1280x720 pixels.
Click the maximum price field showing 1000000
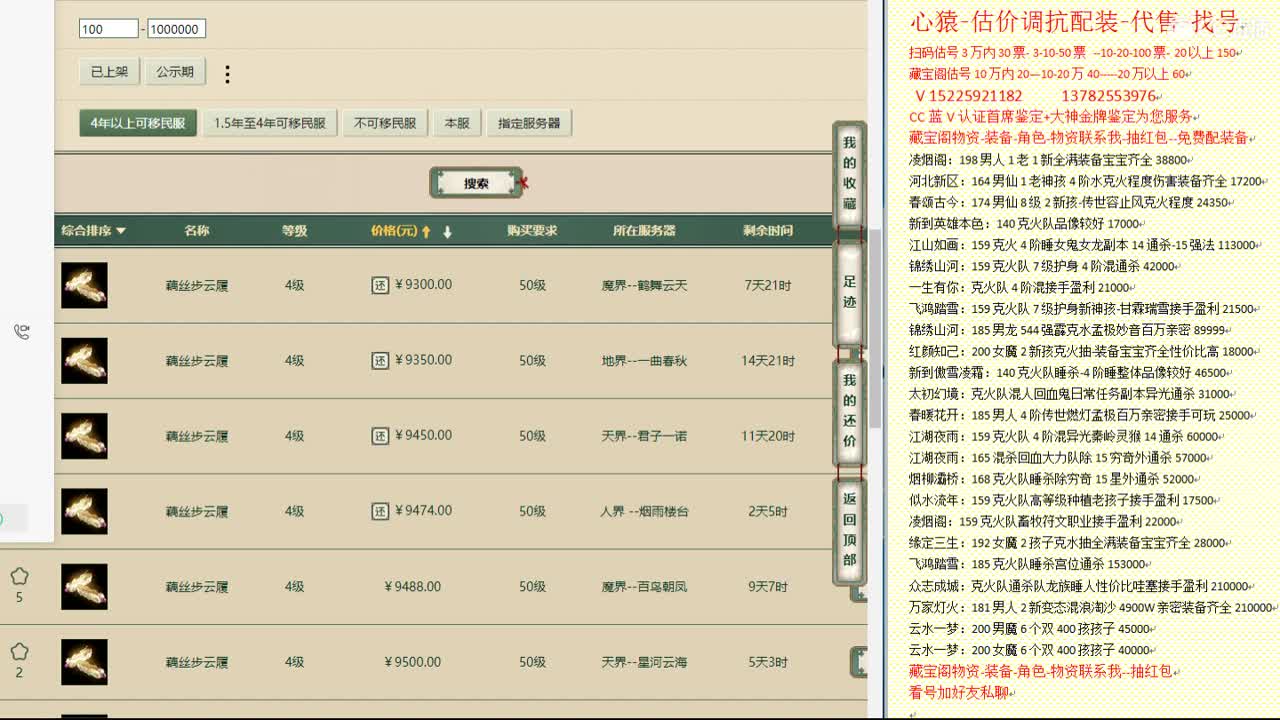coord(176,29)
